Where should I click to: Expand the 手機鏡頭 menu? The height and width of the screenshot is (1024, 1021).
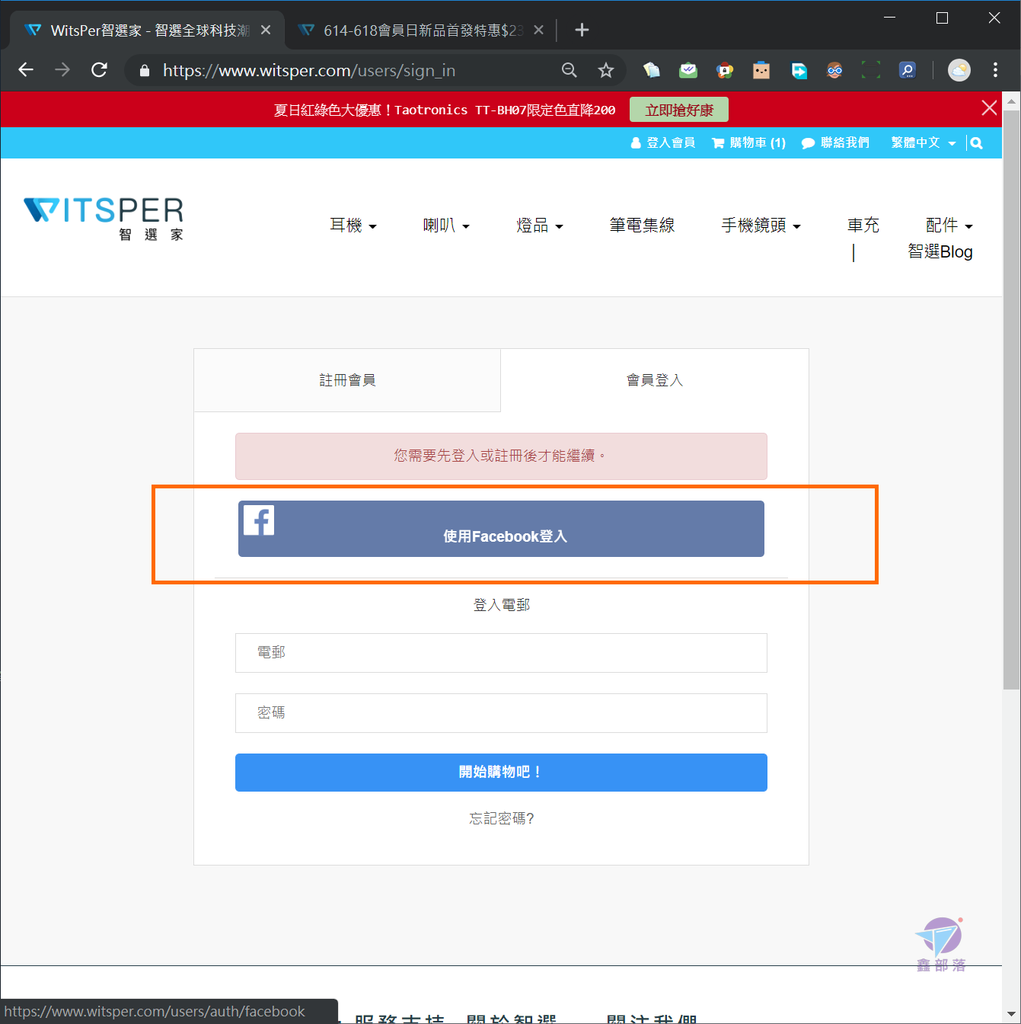pos(761,225)
